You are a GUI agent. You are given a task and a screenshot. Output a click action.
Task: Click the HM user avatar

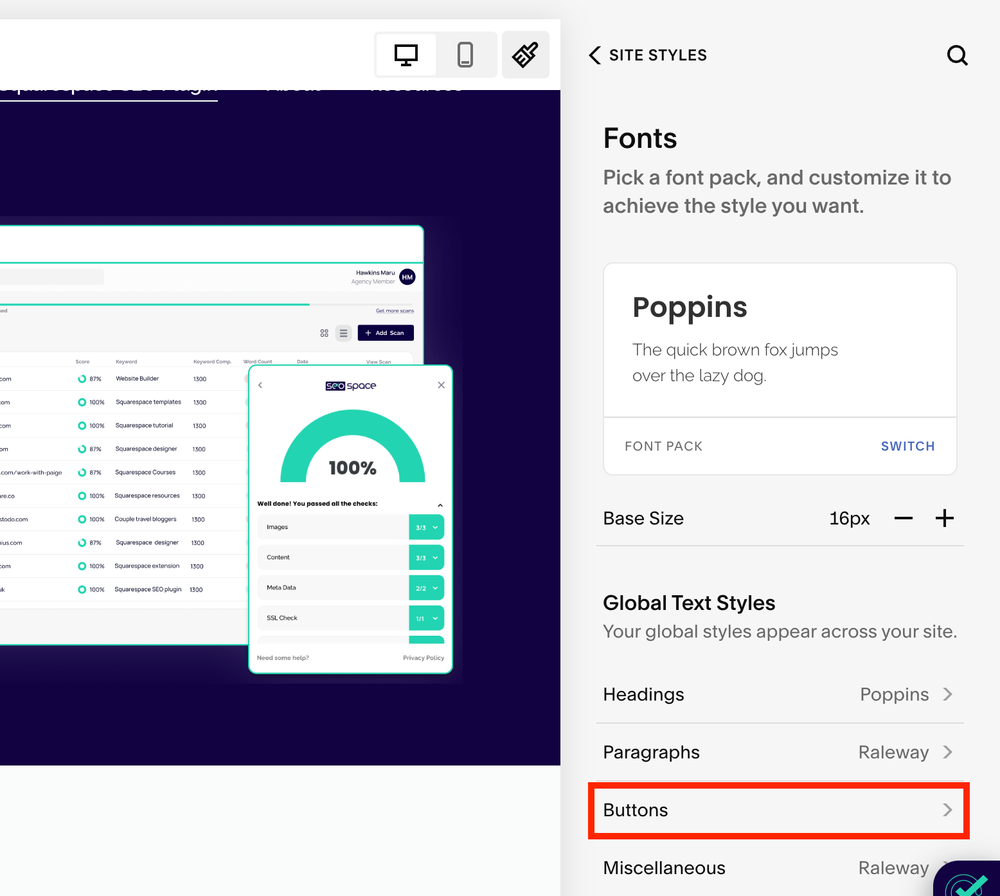coord(408,277)
